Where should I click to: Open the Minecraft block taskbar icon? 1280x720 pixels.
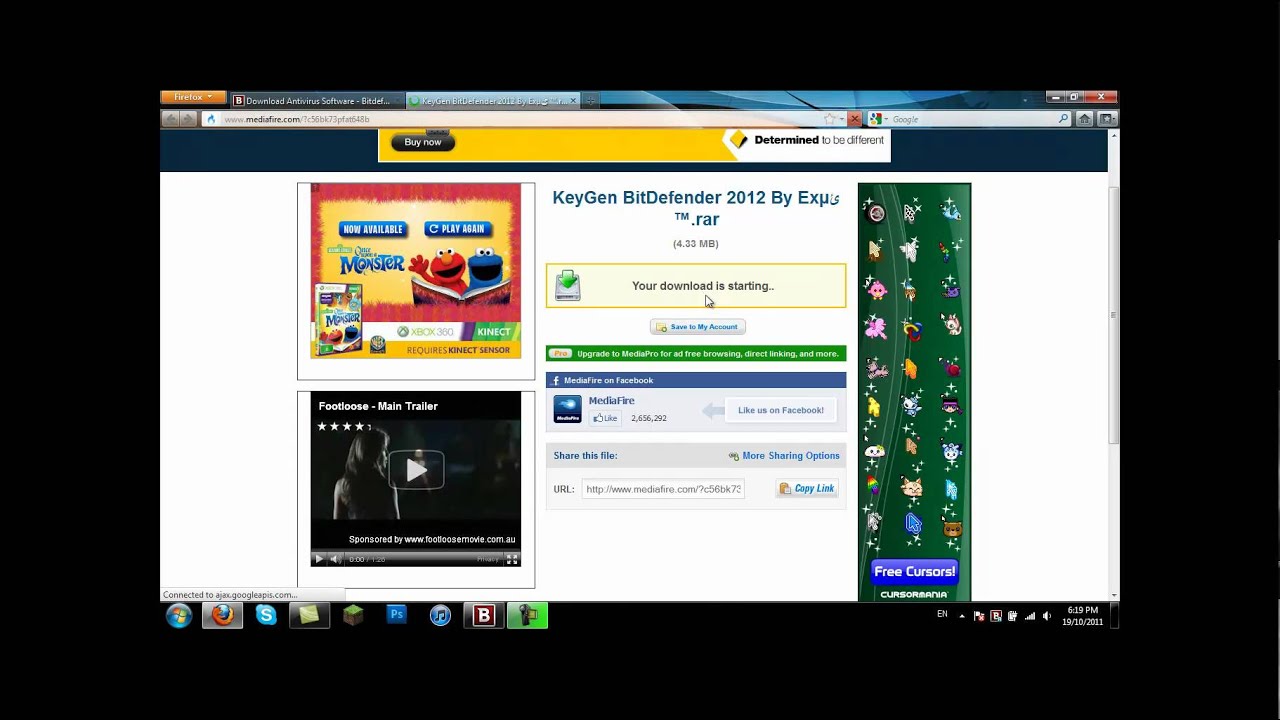pyautogui.click(x=353, y=616)
